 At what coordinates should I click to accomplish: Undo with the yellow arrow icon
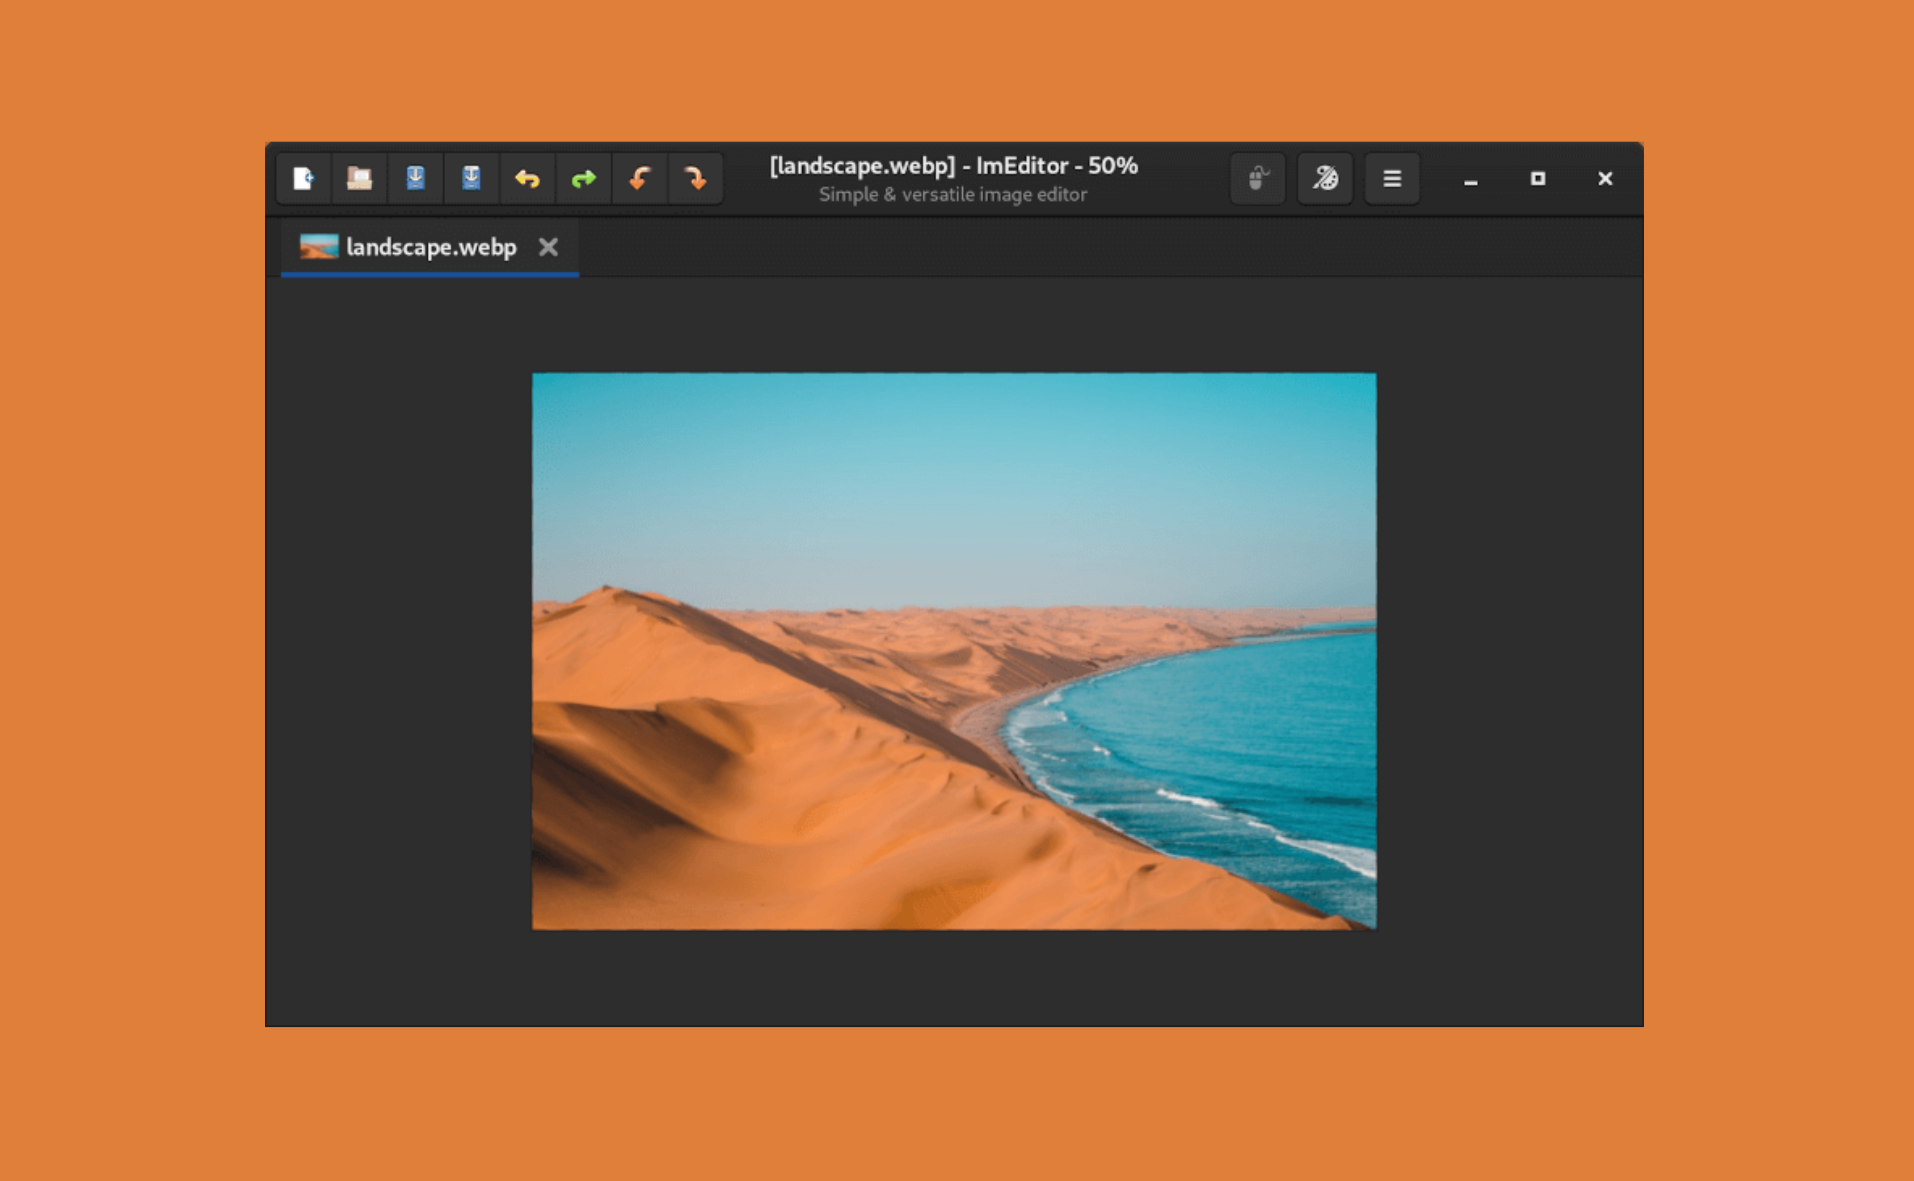(527, 179)
